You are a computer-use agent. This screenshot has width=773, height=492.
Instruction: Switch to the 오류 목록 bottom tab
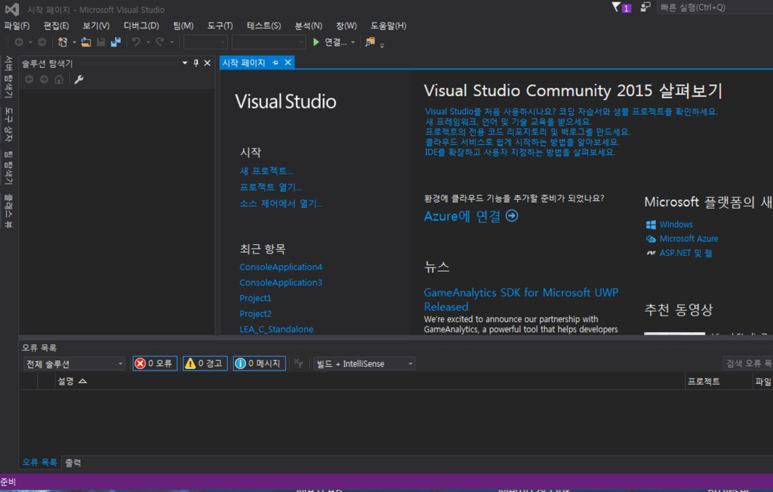[x=39, y=462]
